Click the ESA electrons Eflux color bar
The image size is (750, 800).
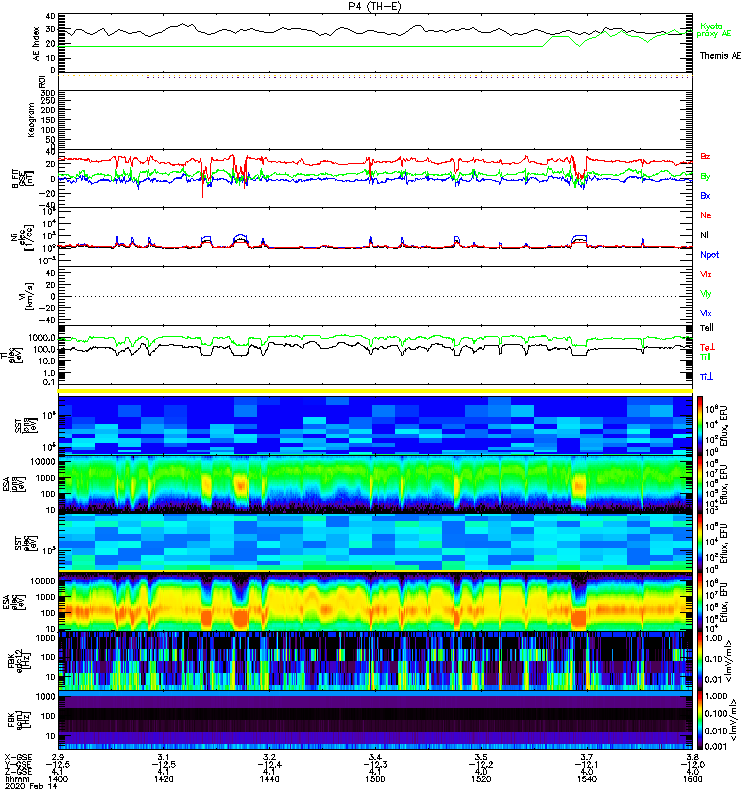[699, 602]
